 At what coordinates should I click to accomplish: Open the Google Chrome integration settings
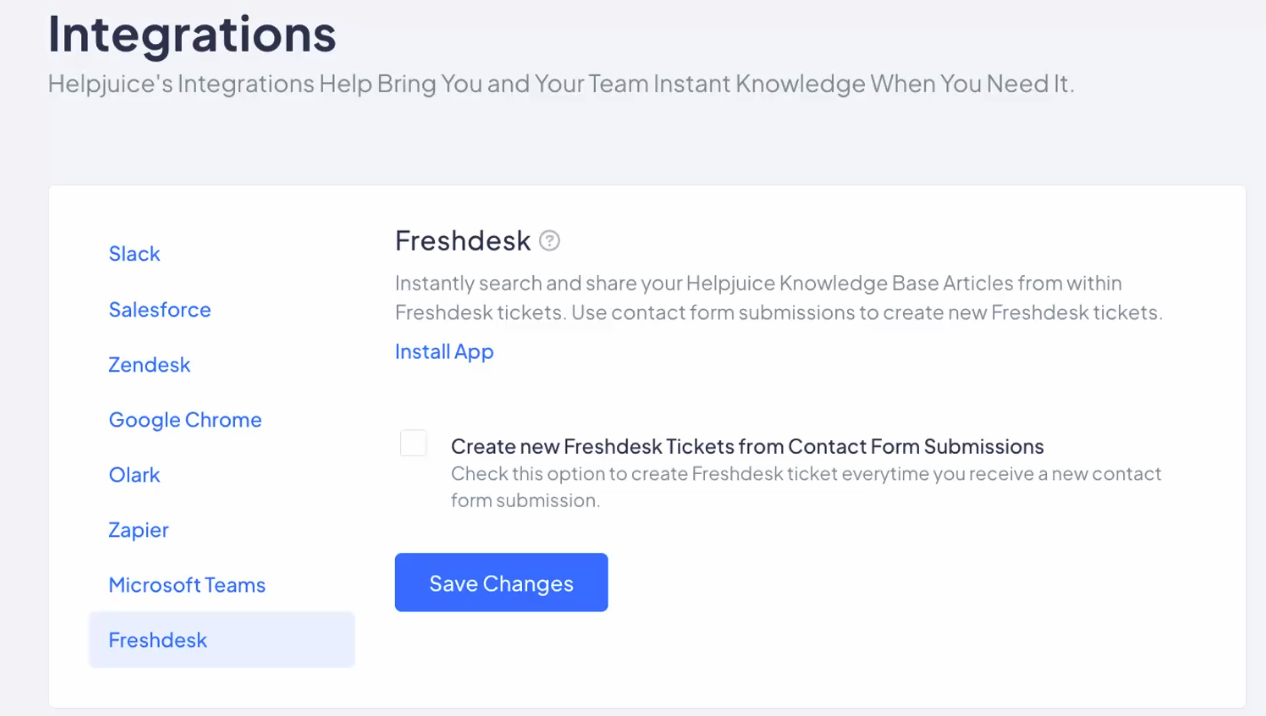[x=185, y=420]
